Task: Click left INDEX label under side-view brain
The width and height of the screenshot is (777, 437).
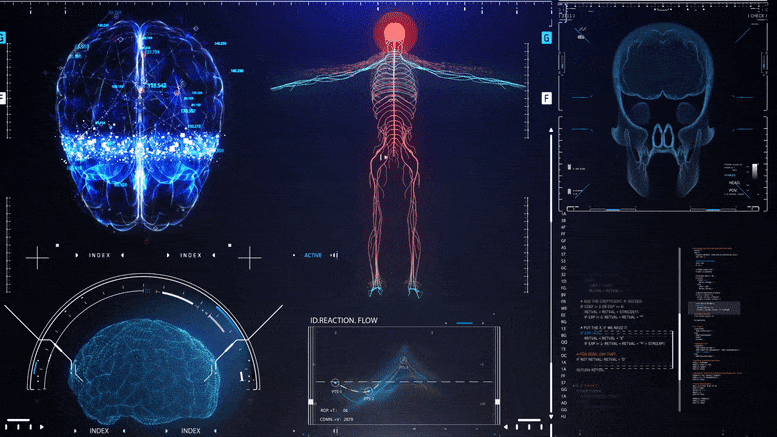Action: 99,431
